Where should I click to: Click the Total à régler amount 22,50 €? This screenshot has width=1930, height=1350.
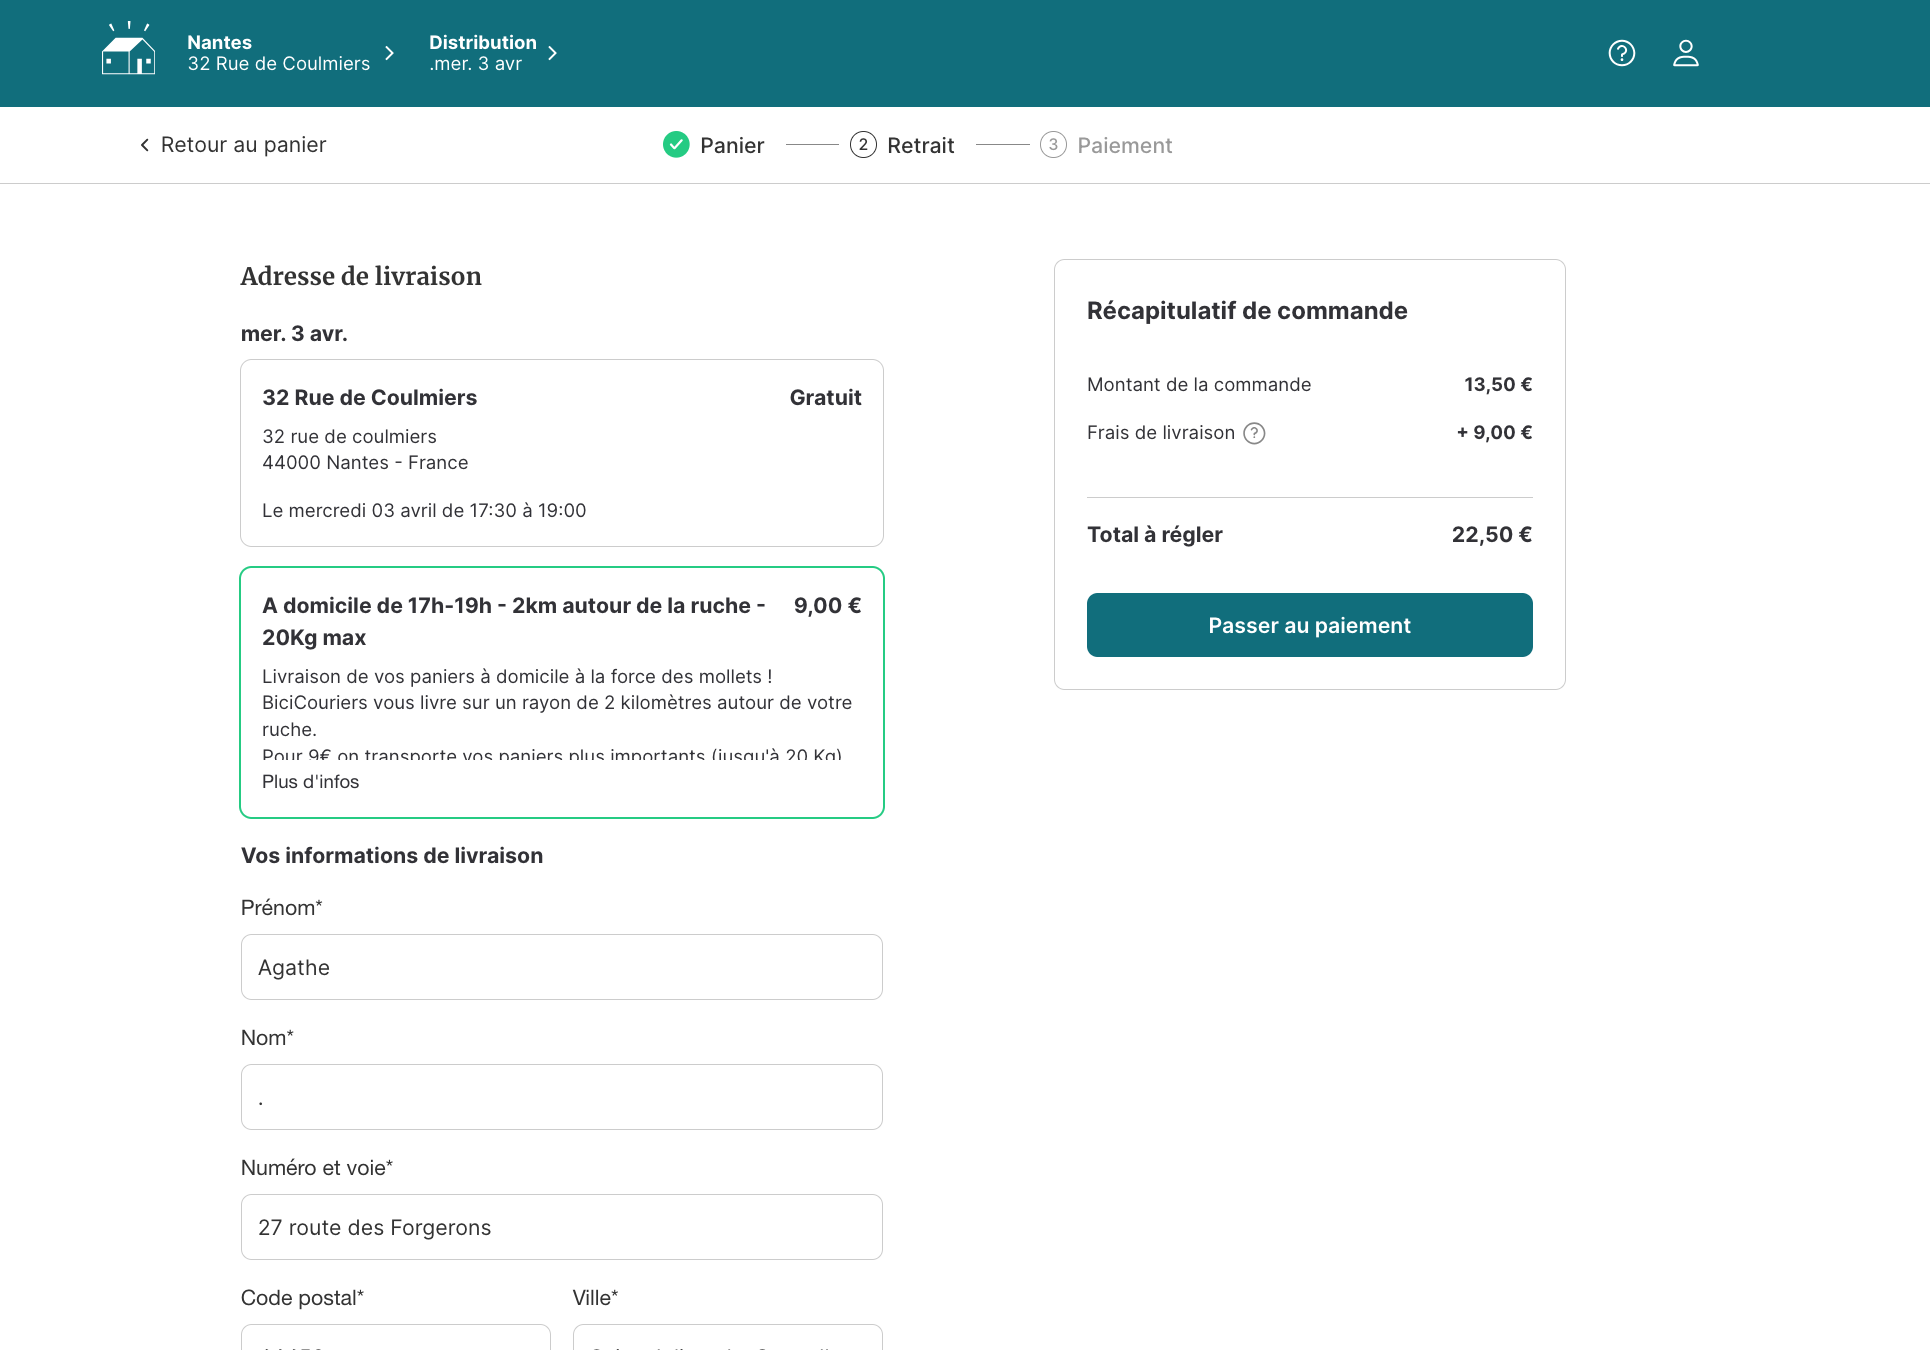point(1491,535)
